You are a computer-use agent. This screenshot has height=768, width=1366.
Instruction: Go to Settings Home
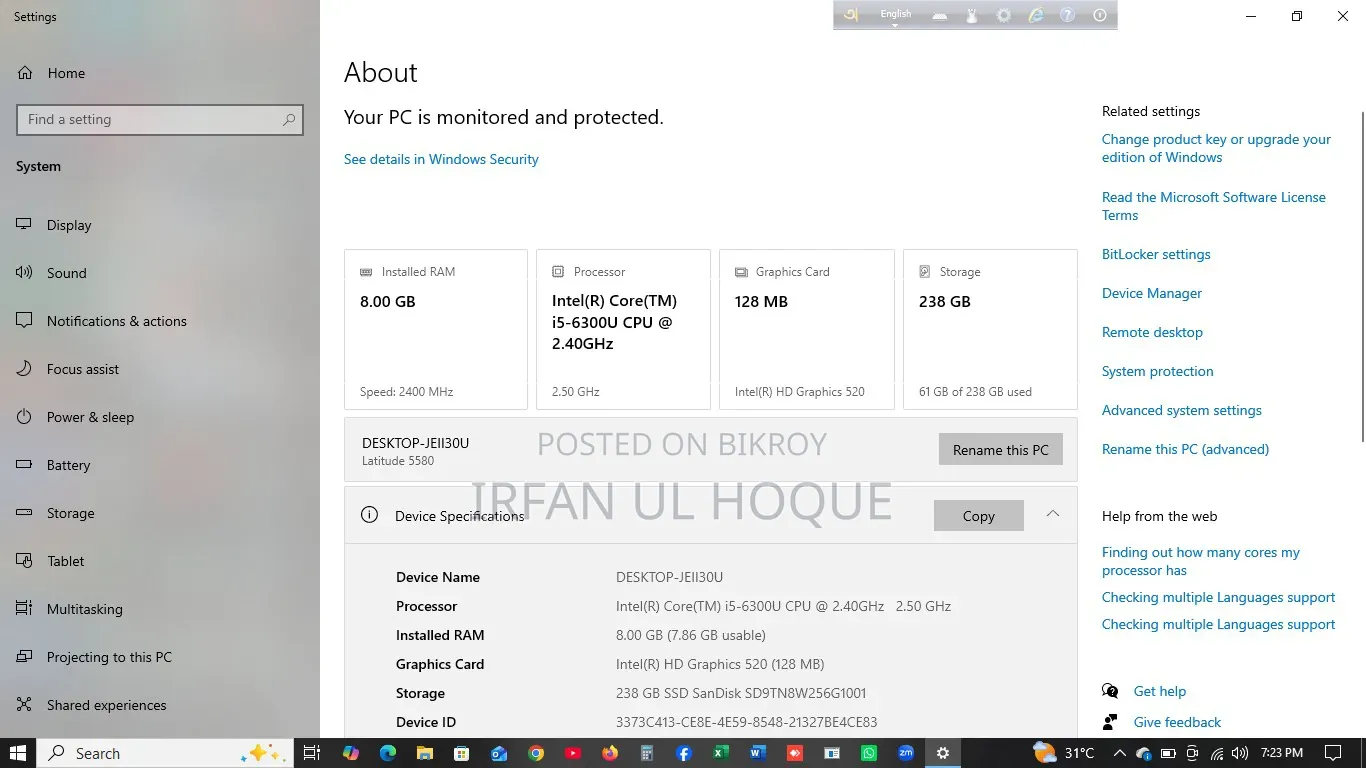(160, 73)
